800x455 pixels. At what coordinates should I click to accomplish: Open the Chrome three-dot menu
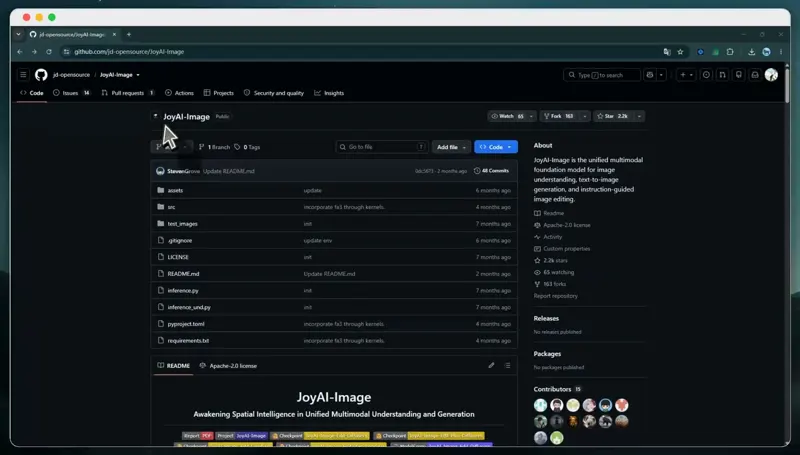coord(781,52)
